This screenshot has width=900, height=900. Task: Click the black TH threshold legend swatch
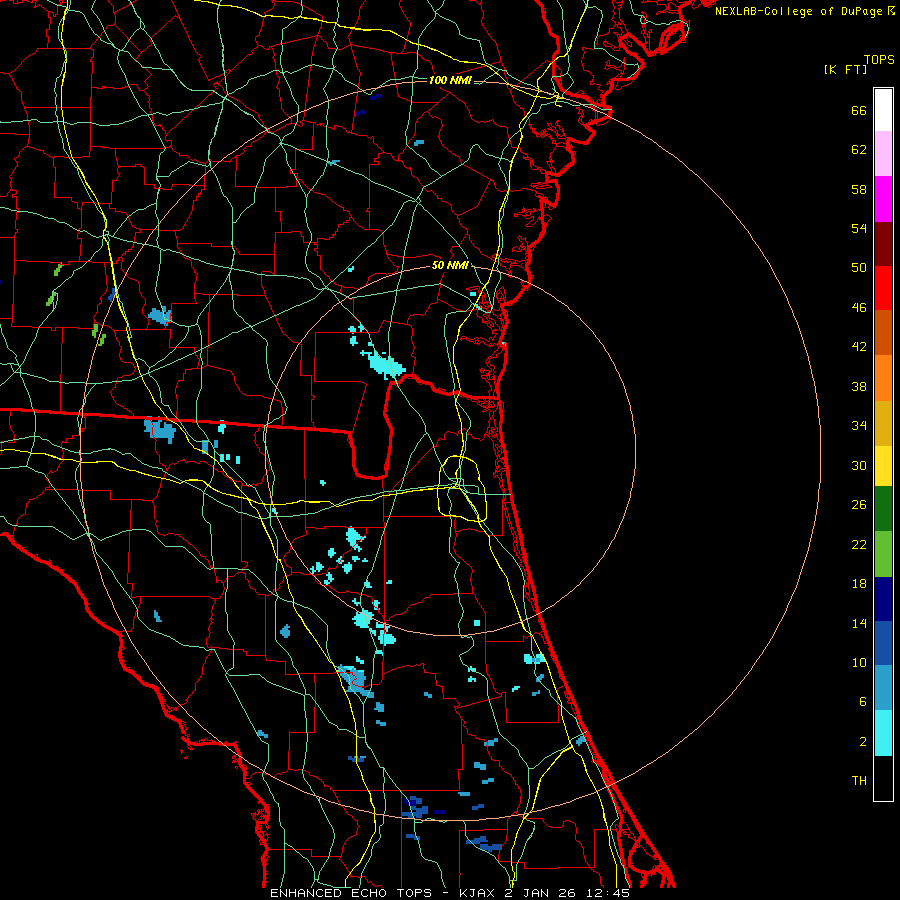(883, 778)
